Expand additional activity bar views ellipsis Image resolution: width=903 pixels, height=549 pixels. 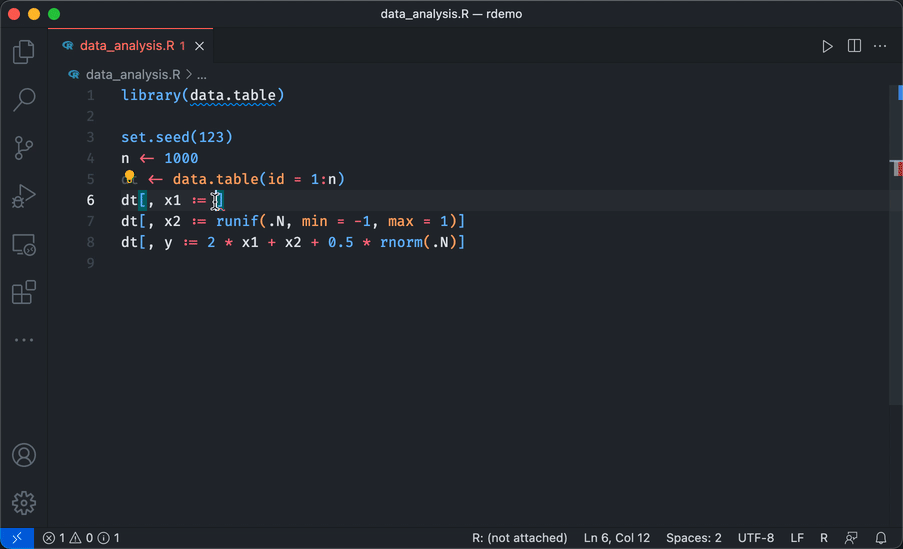(24, 340)
